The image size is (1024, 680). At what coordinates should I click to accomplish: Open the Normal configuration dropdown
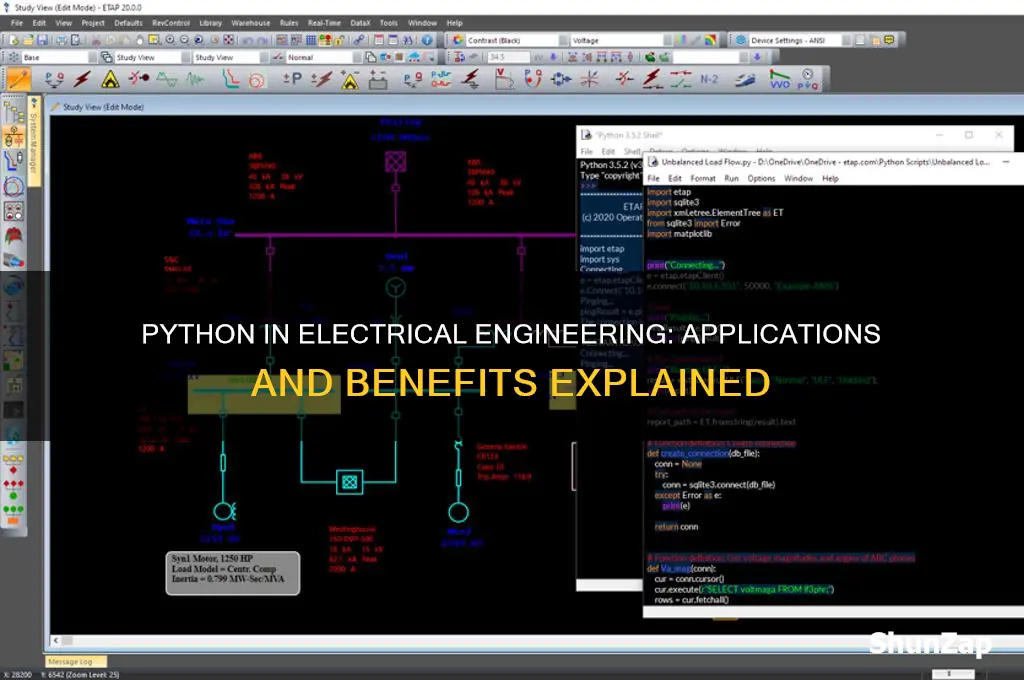[323, 57]
